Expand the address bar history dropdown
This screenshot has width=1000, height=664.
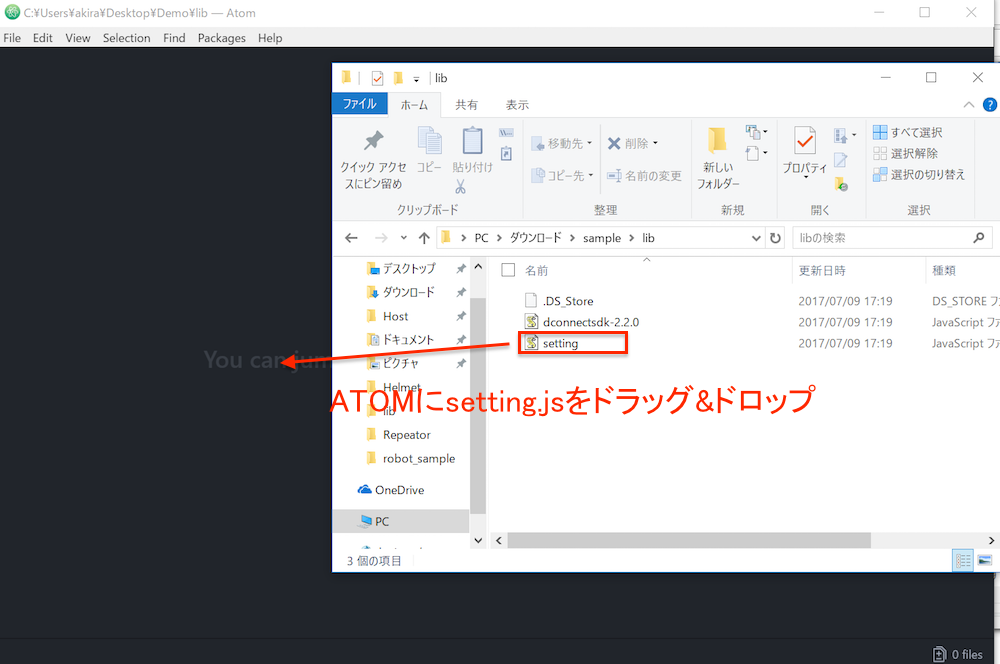pyautogui.click(x=757, y=238)
